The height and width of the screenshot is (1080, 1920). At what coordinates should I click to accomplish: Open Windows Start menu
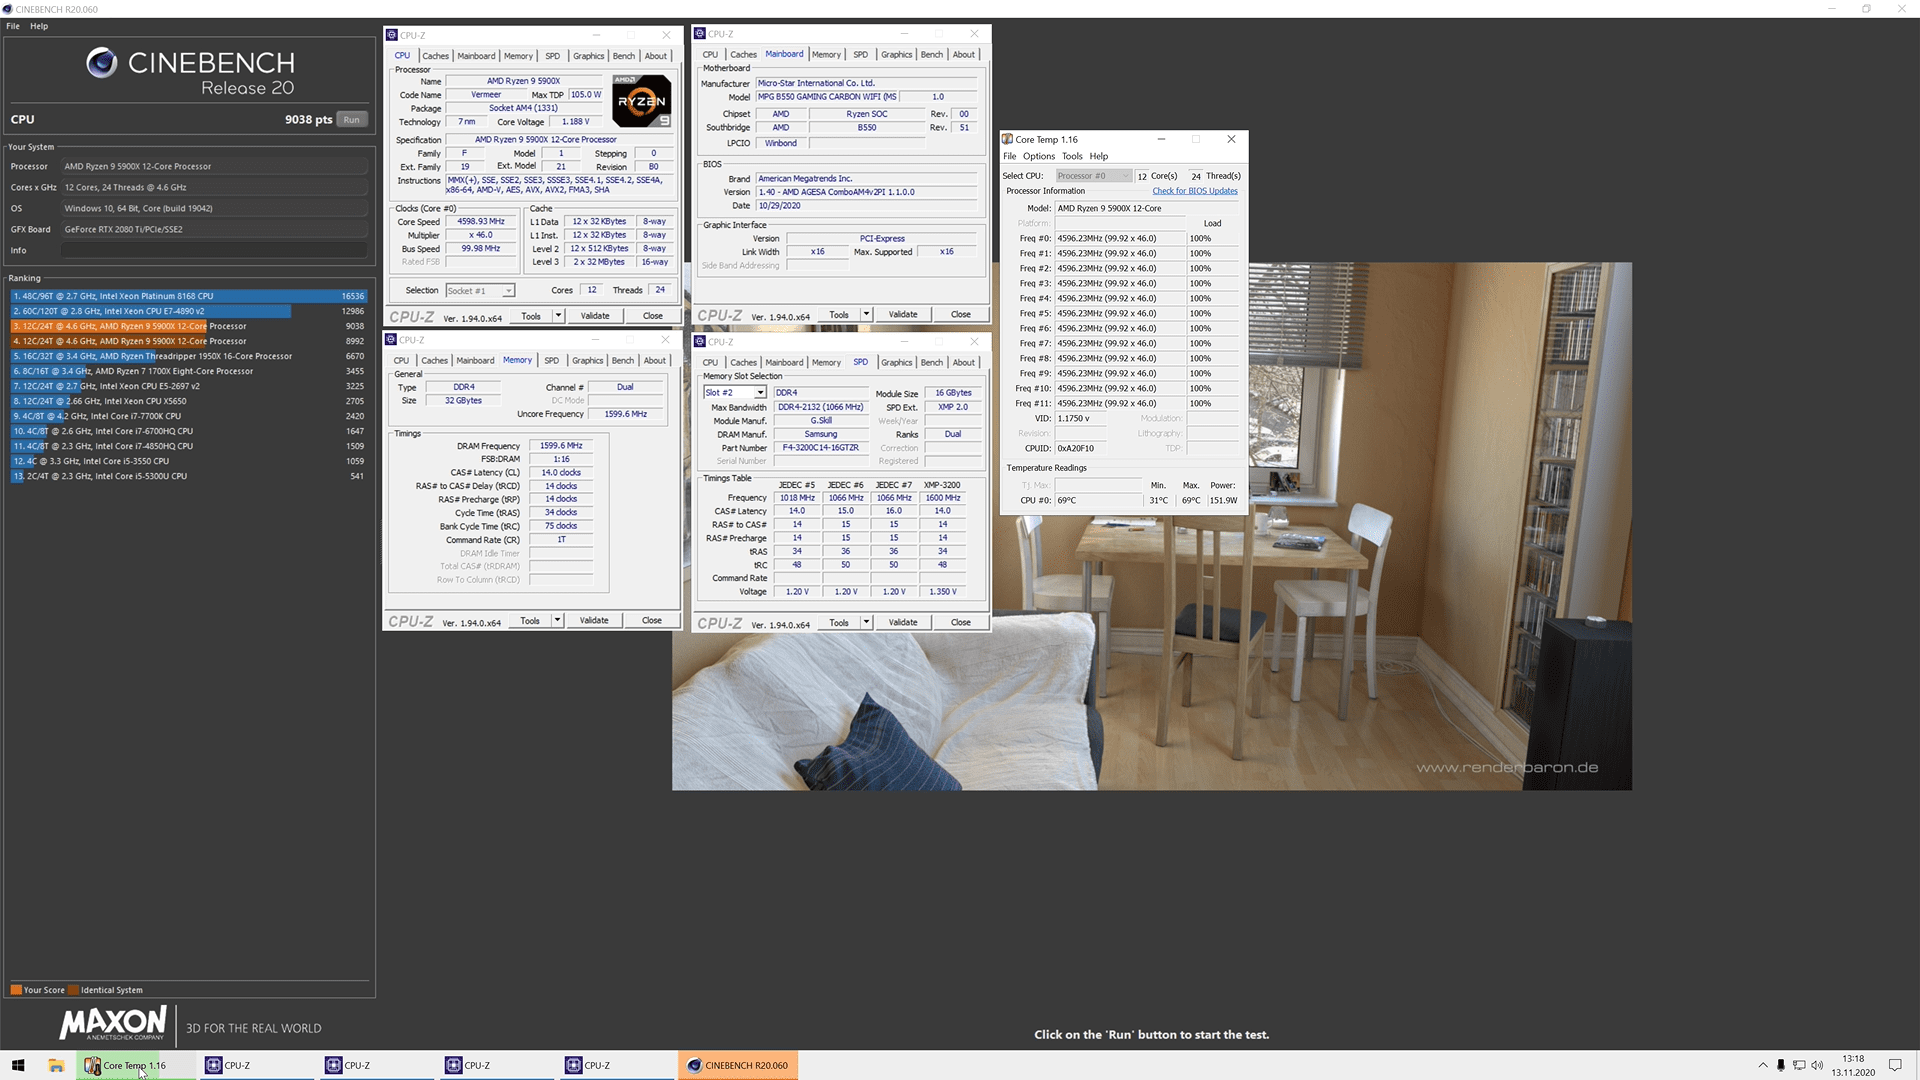18,1065
